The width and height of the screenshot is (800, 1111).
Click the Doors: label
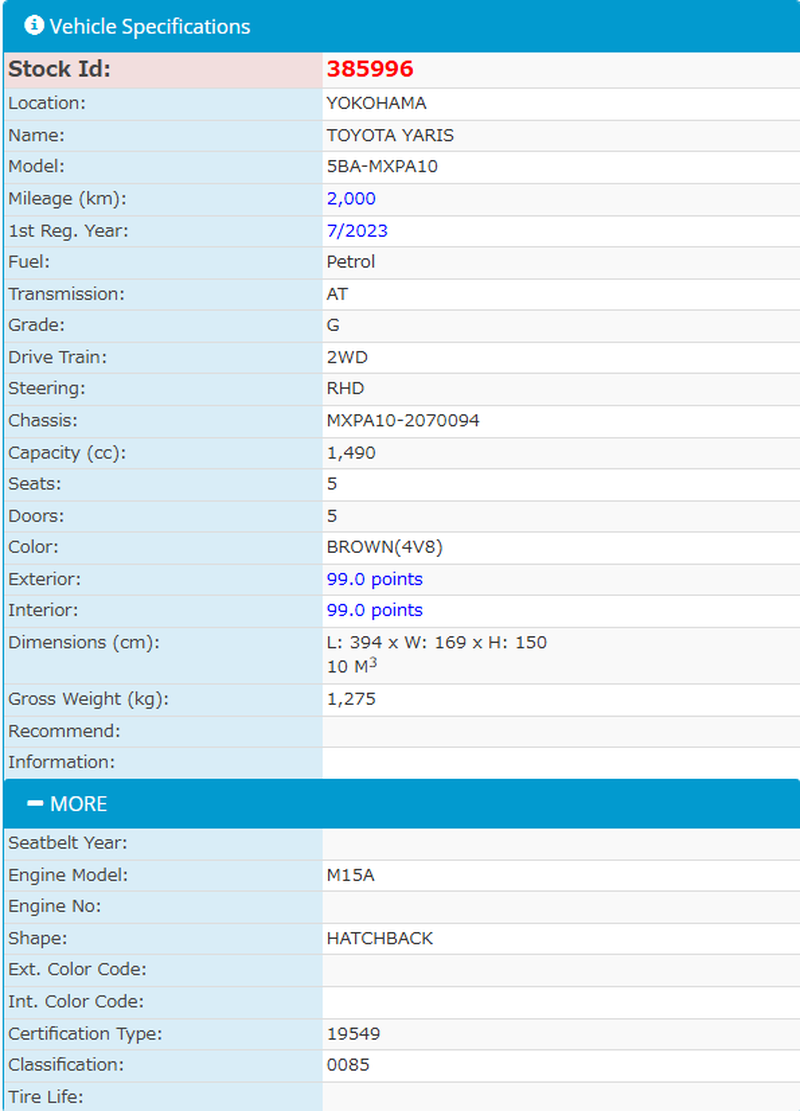tap(36, 516)
